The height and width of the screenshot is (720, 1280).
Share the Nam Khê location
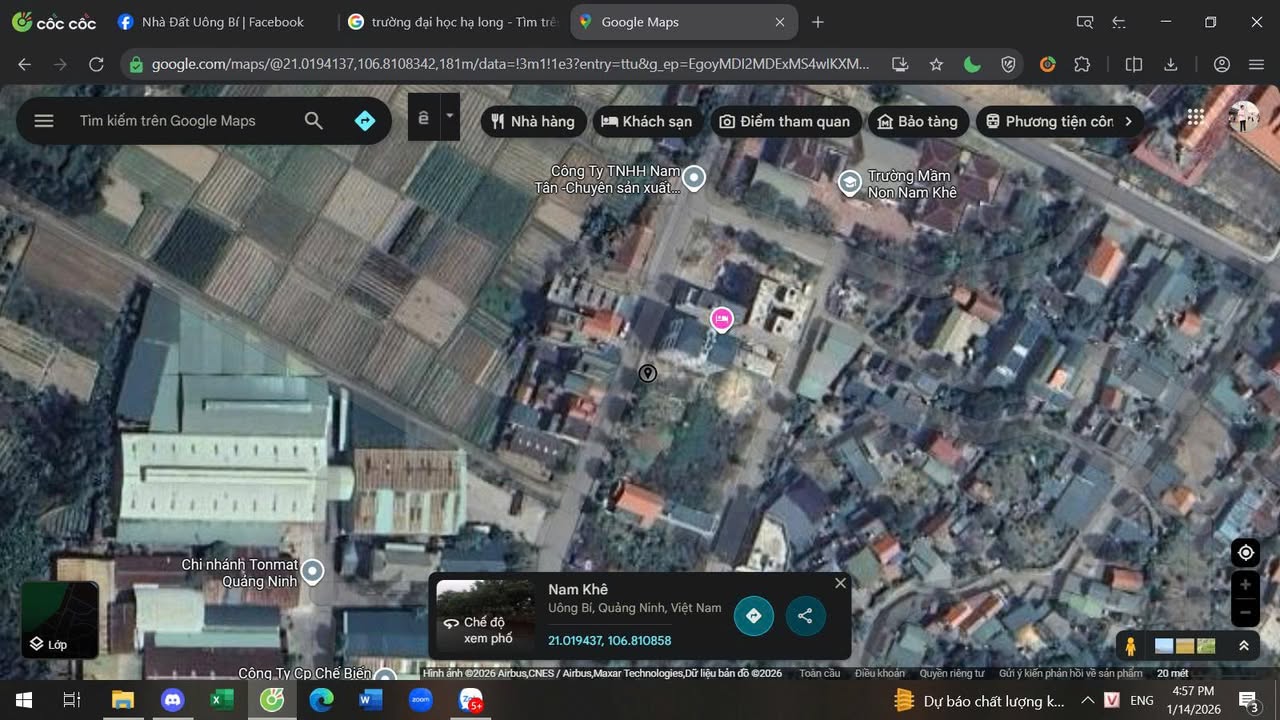coord(805,616)
